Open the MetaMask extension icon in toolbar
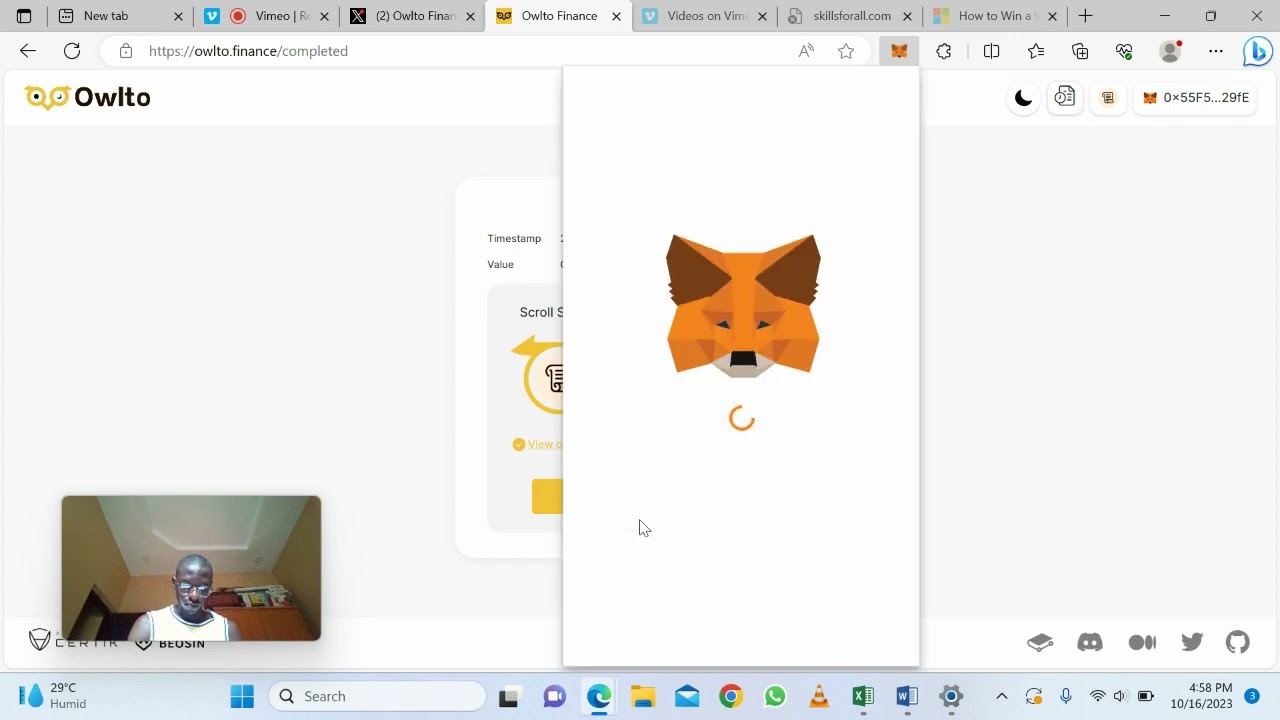Screen dimensions: 1280x720 pyautogui.click(x=899, y=51)
